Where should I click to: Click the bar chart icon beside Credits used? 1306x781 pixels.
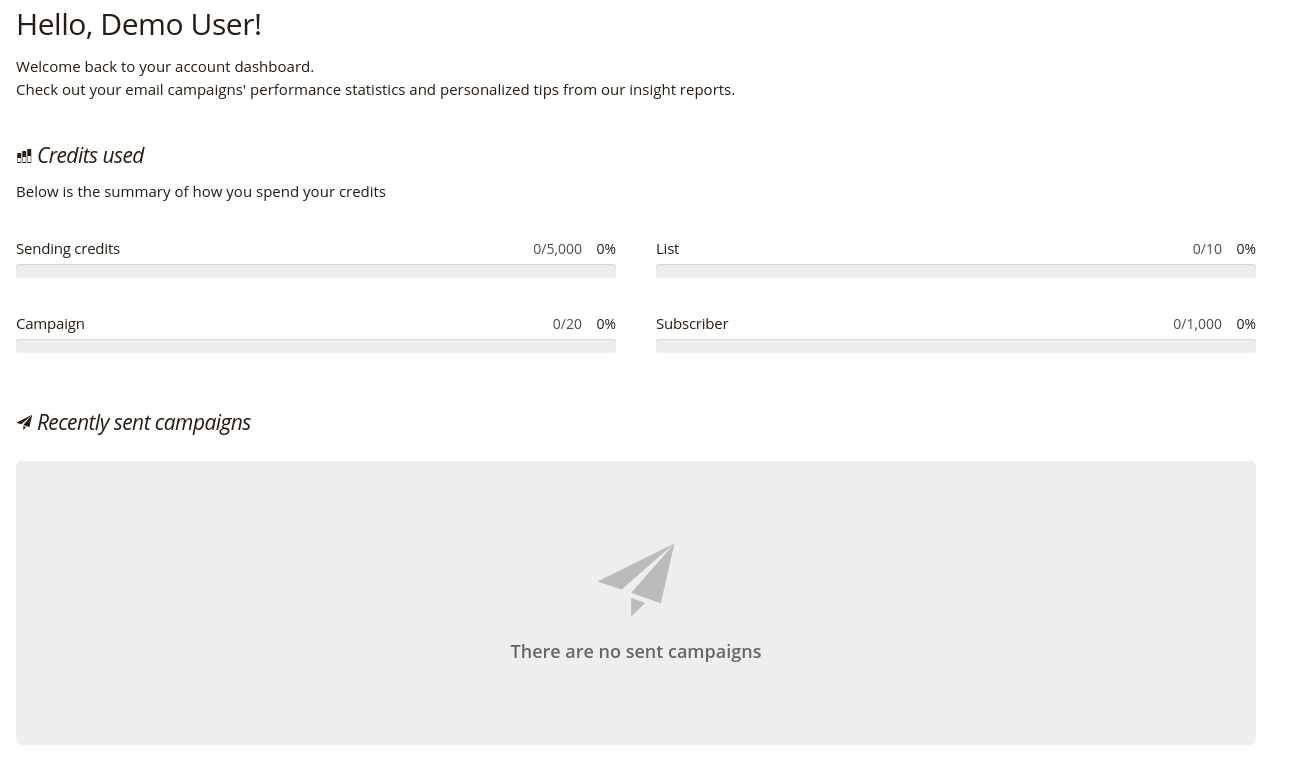[24, 156]
